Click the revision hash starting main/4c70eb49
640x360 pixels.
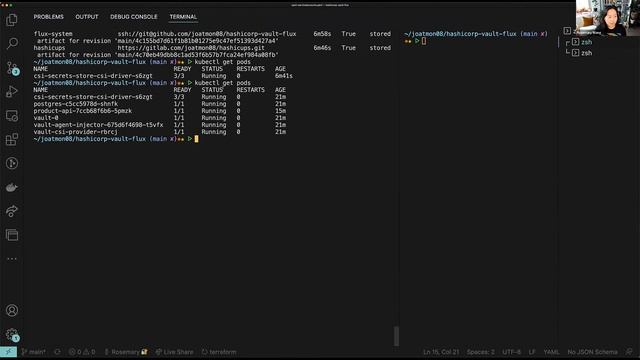tap(196, 55)
